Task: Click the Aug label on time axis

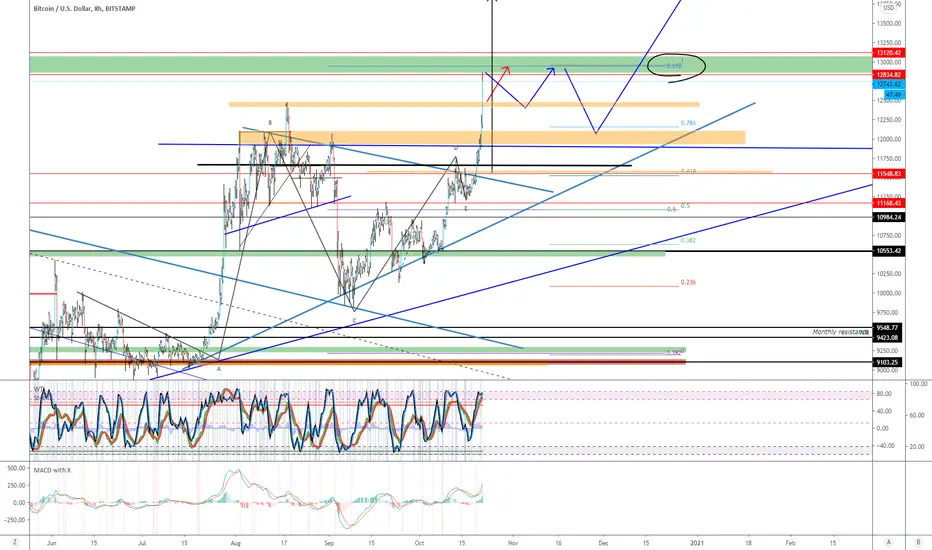Action: point(235,543)
